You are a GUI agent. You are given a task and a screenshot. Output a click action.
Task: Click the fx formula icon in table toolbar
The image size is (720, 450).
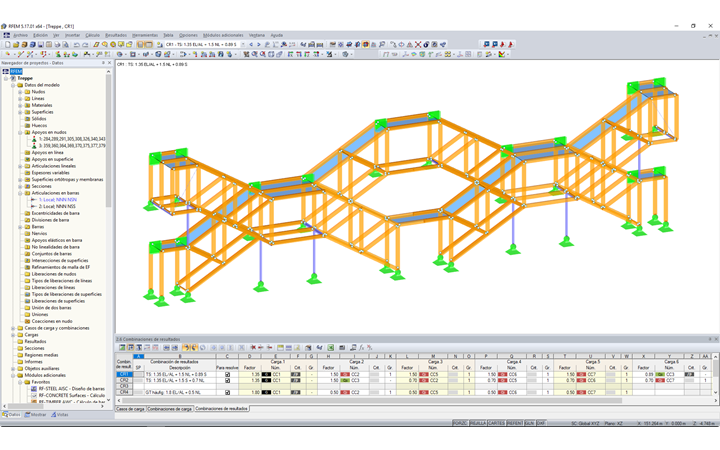361,348
